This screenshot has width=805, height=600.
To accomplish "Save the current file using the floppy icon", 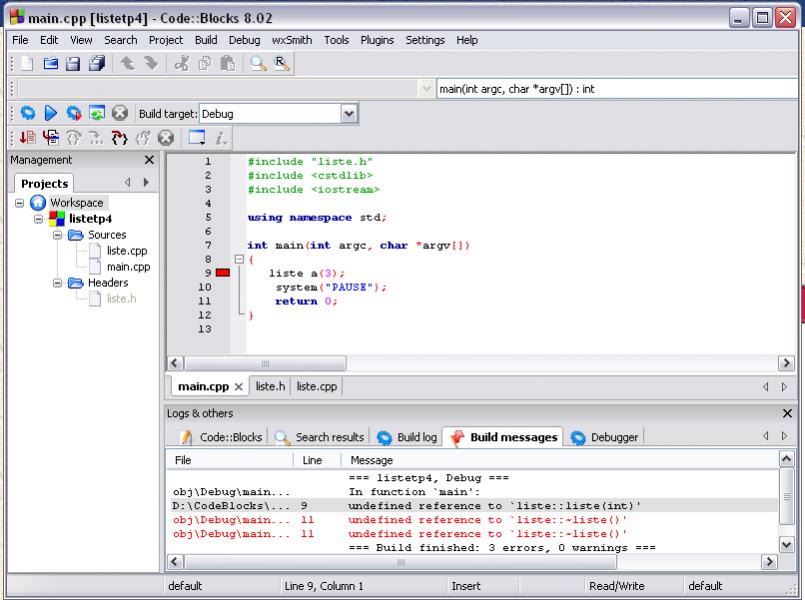I will (73, 64).
